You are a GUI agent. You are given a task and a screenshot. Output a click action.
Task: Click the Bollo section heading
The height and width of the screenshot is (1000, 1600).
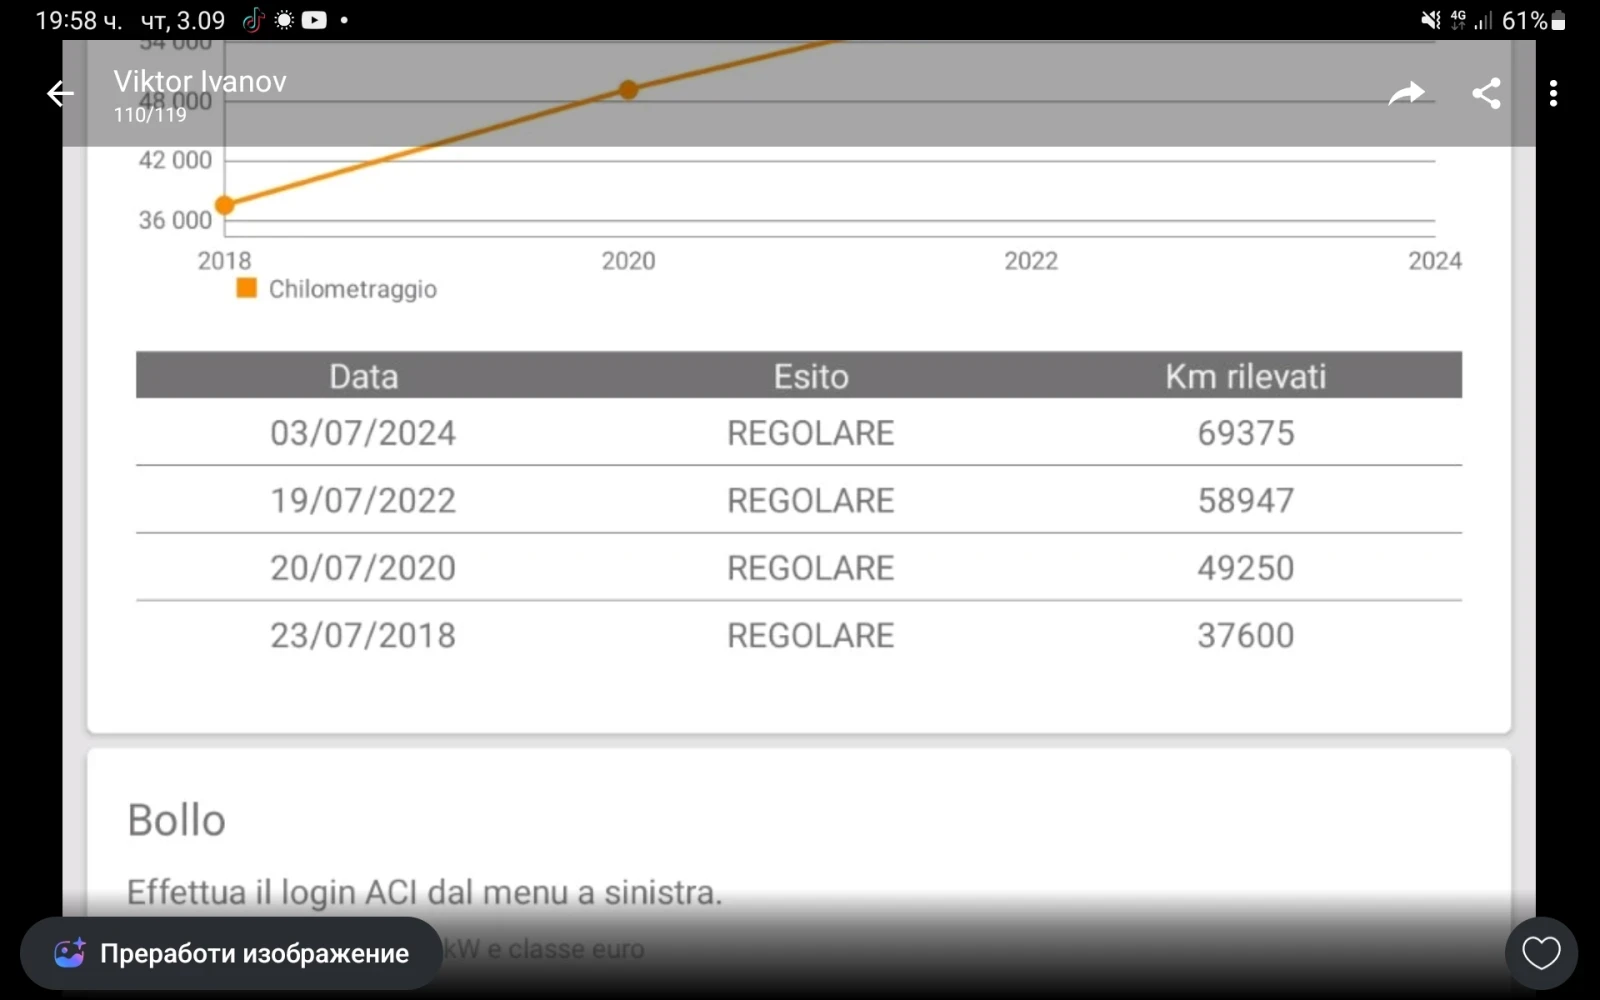[176, 820]
